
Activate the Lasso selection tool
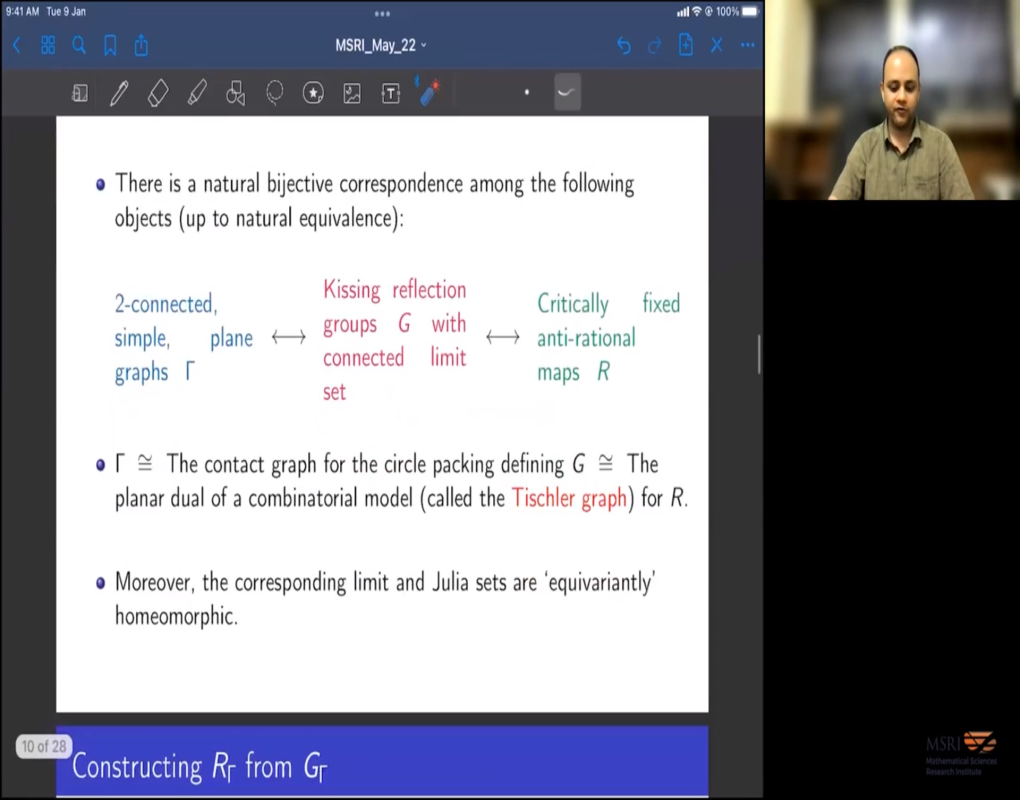274,93
